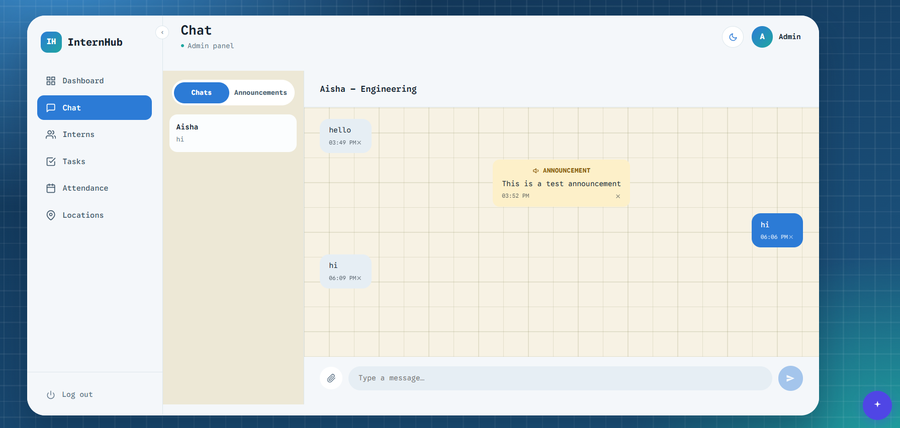Toggle dark mode with the moon icon

[733, 37]
